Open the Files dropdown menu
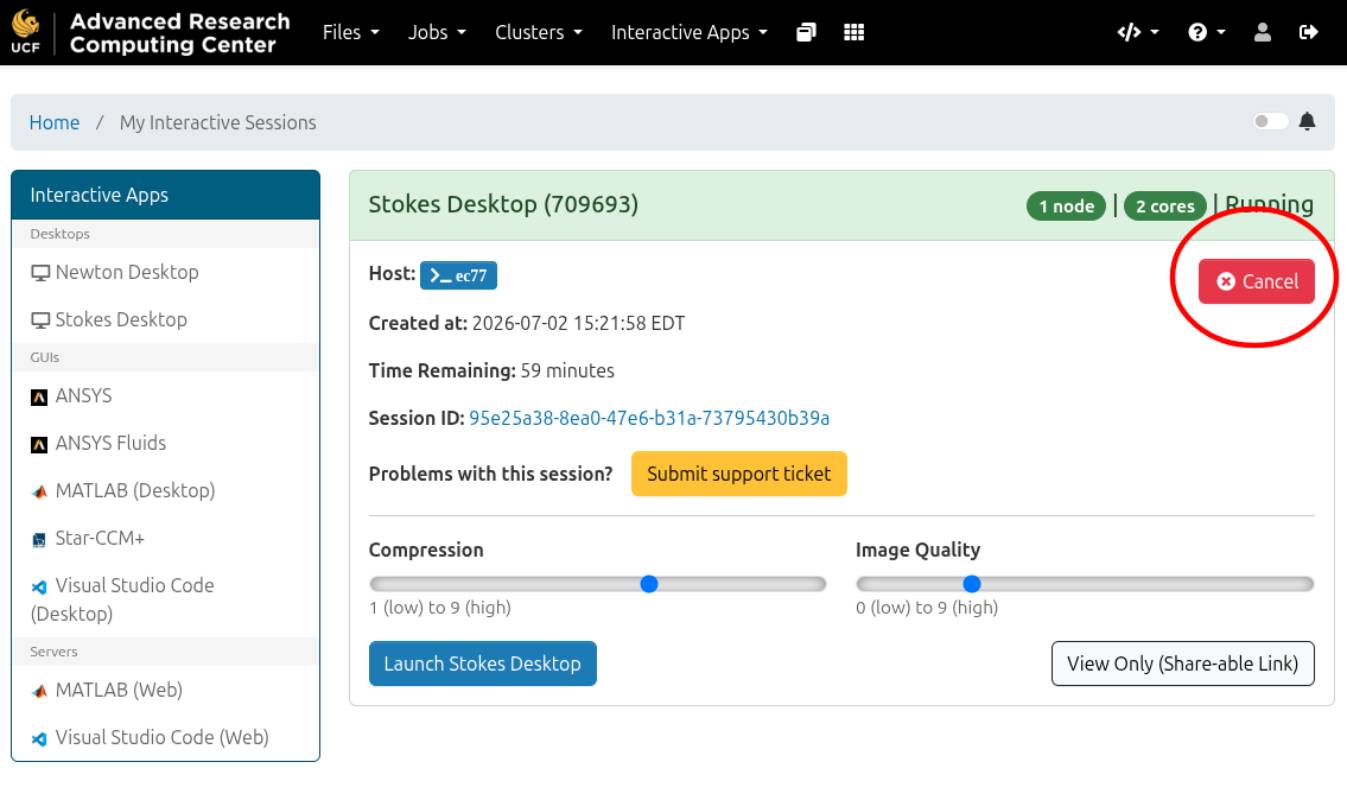Screen dimensions: 1347x800 (351, 32)
